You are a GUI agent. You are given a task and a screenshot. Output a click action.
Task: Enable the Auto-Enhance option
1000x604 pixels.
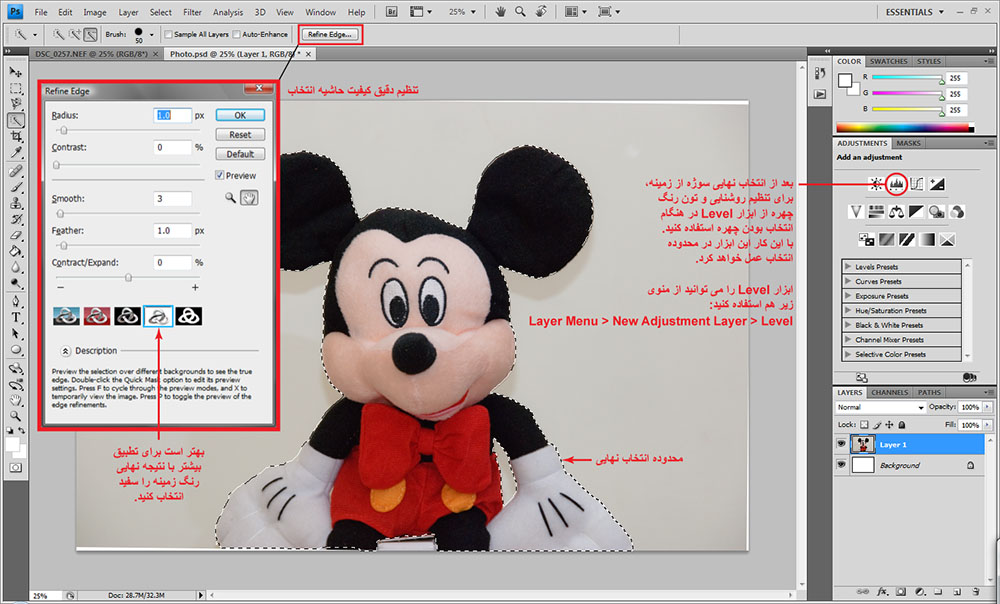click(237, 34)
